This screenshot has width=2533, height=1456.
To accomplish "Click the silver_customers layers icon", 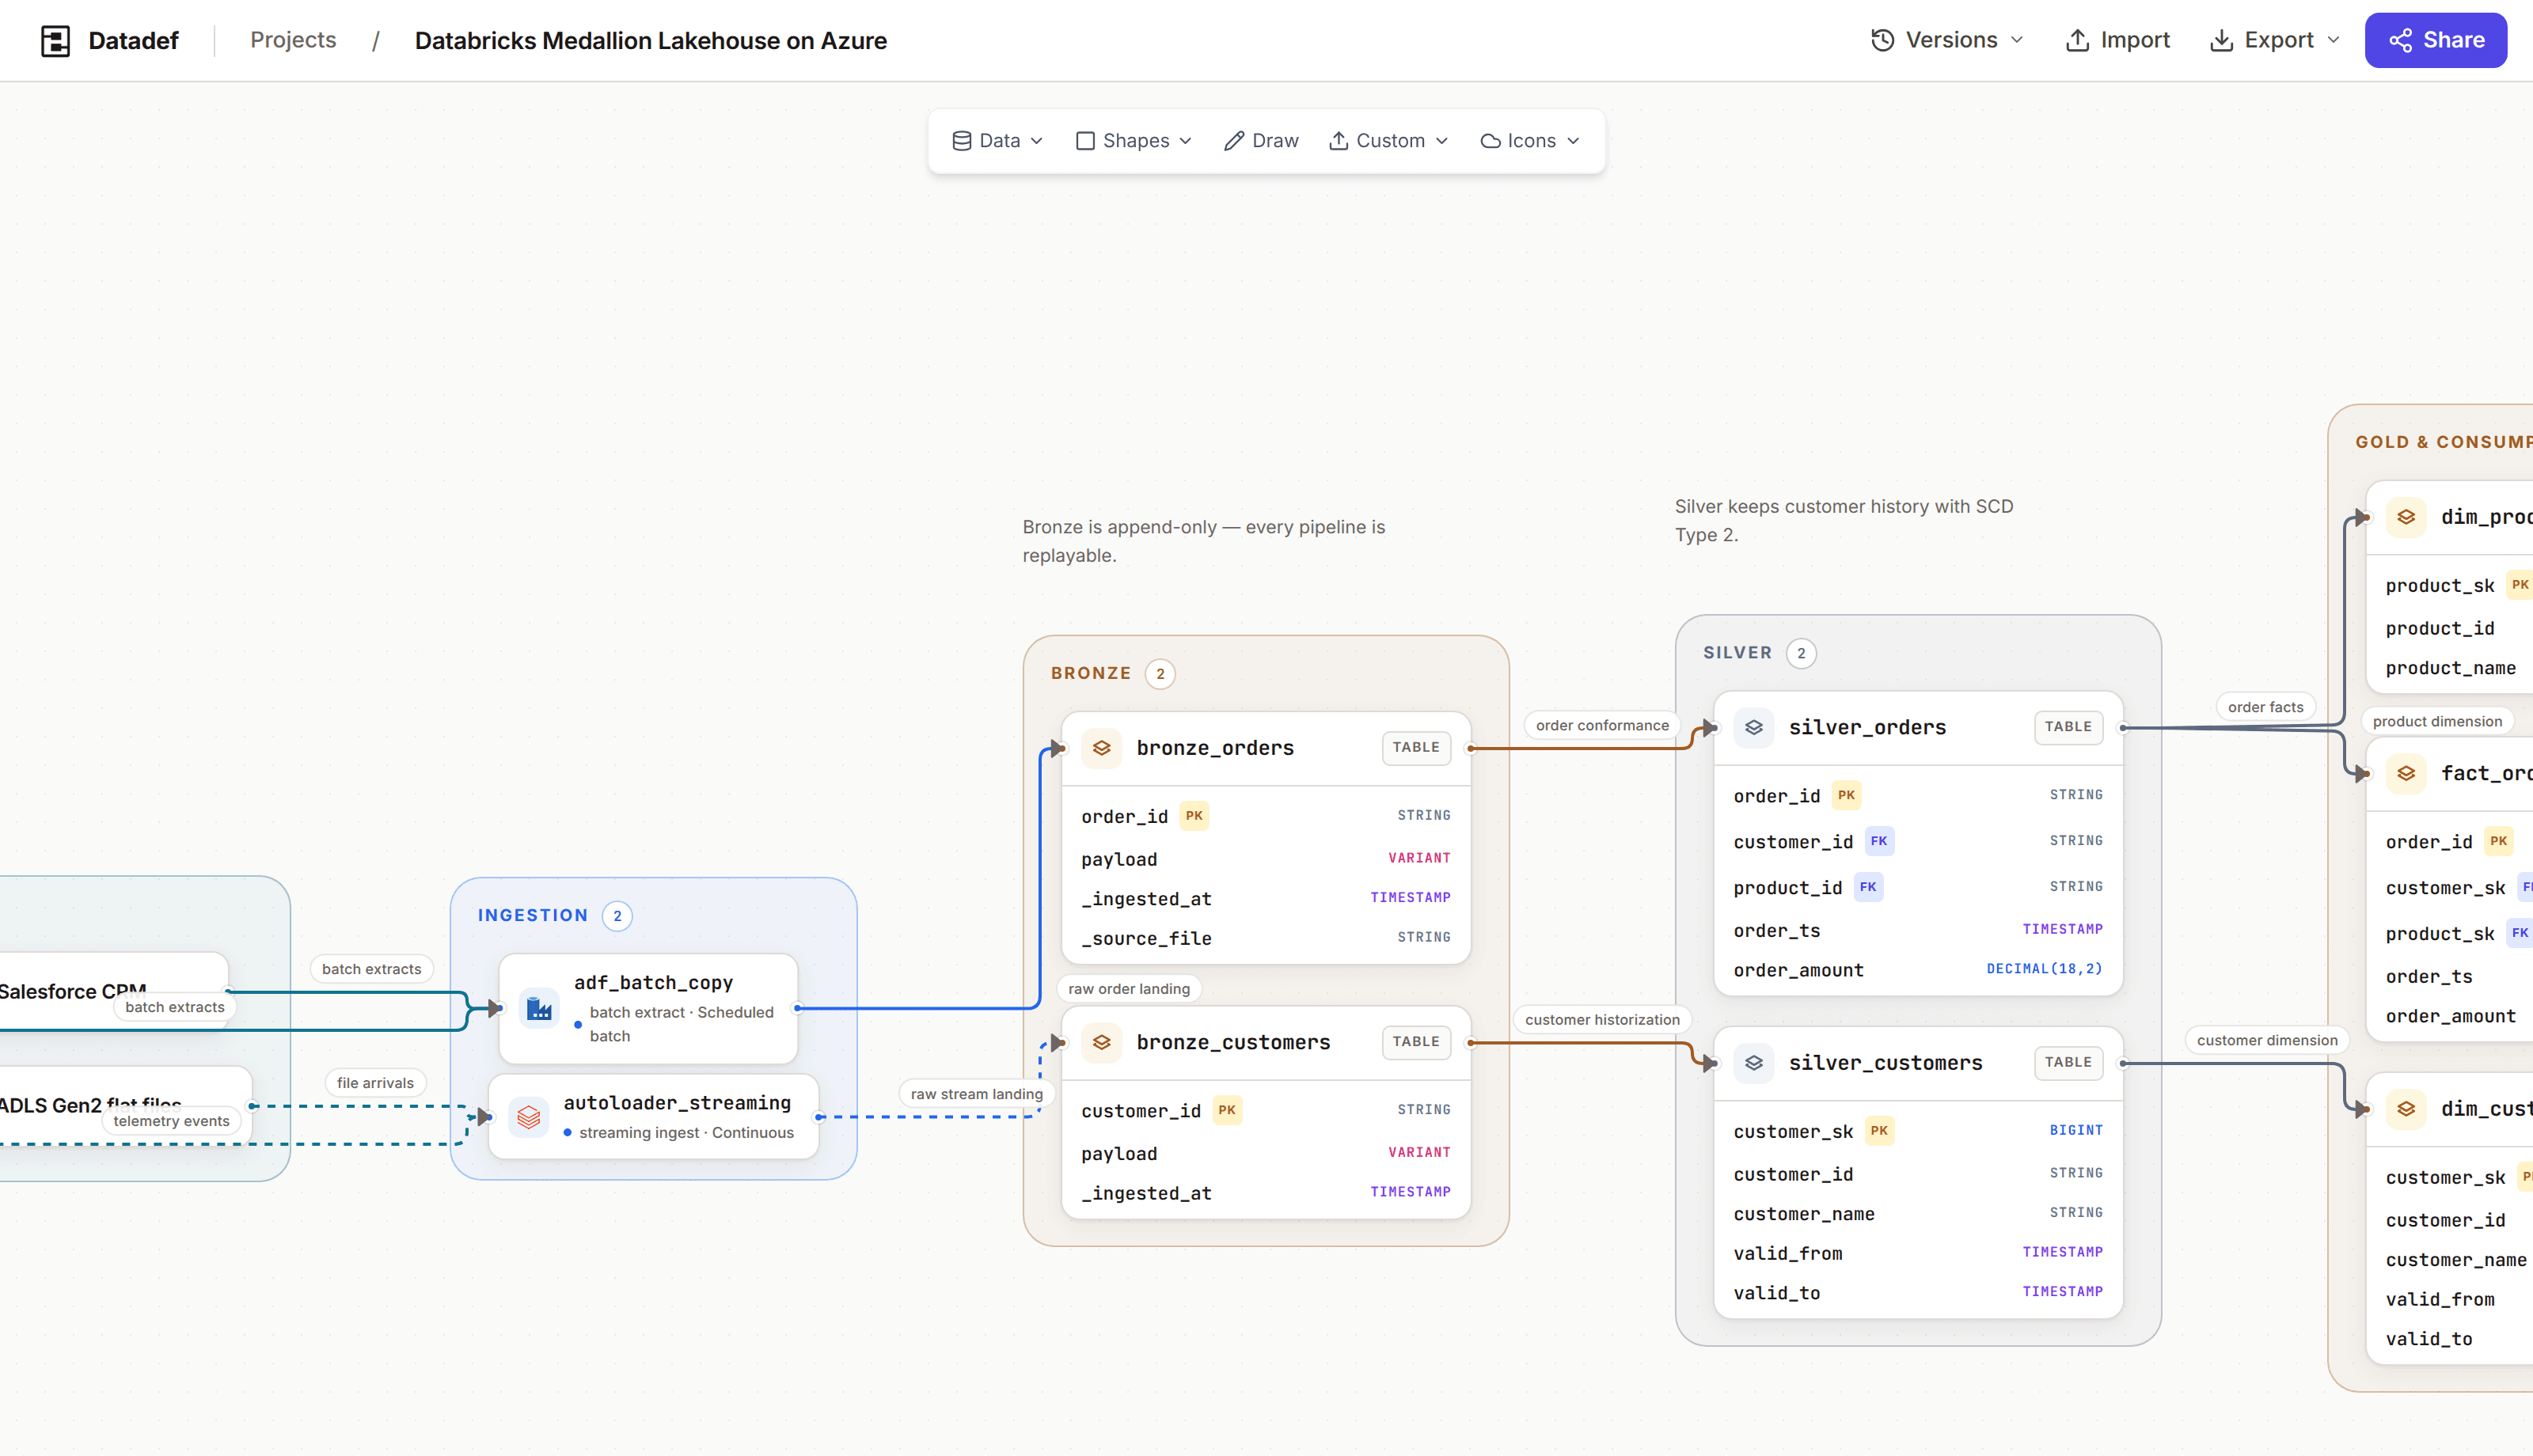I will [x=1754, y=1063].
